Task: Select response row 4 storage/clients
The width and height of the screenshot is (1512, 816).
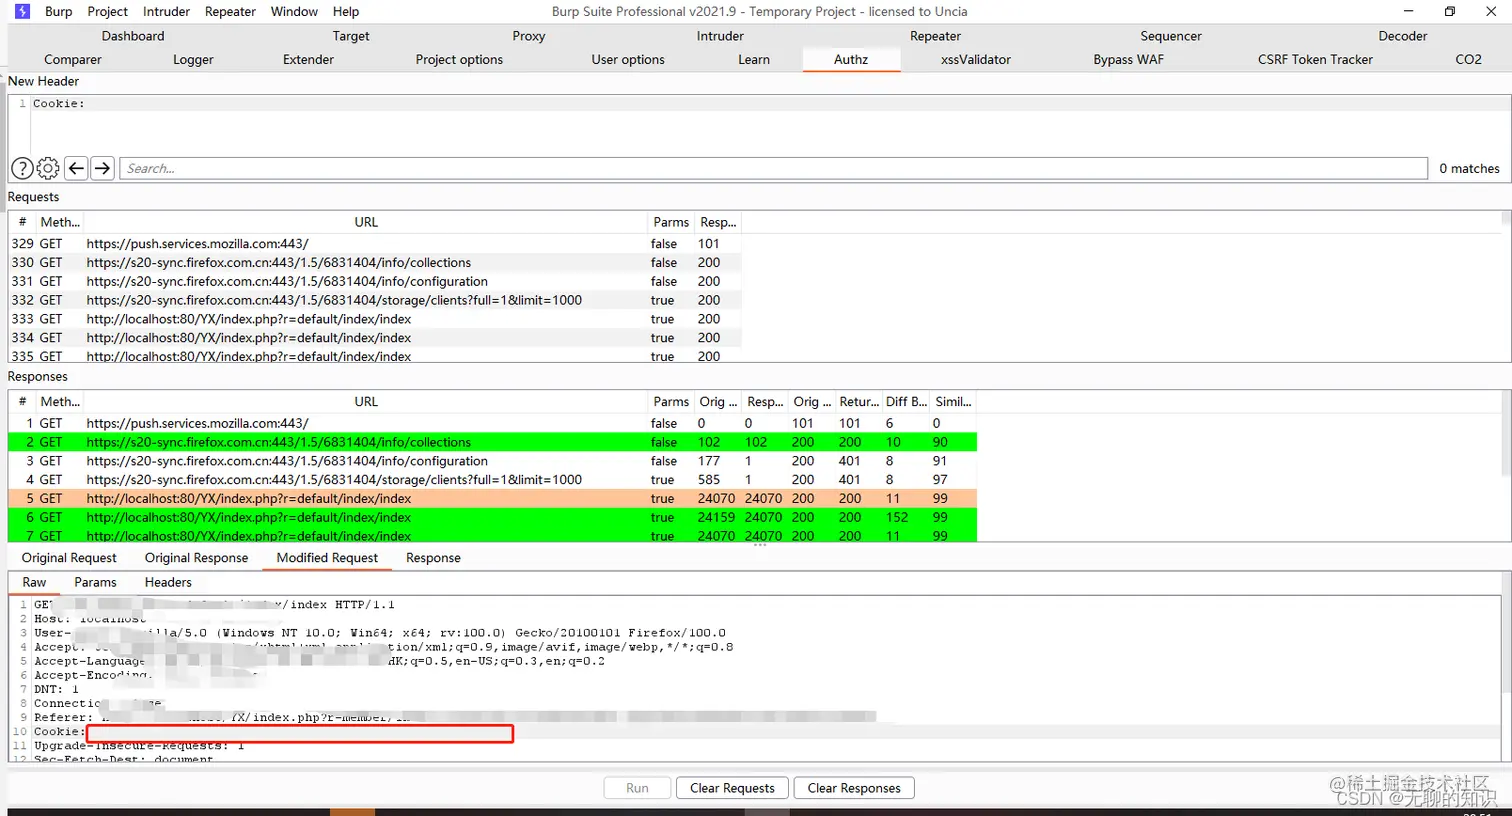Action: [493, 480]
